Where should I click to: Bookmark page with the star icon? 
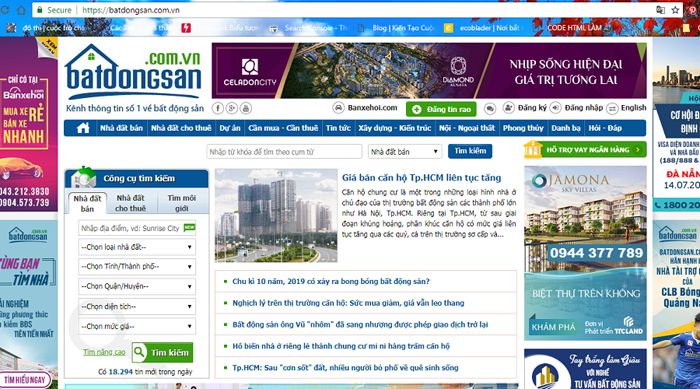pyautogui.click(x=675, y=10)
